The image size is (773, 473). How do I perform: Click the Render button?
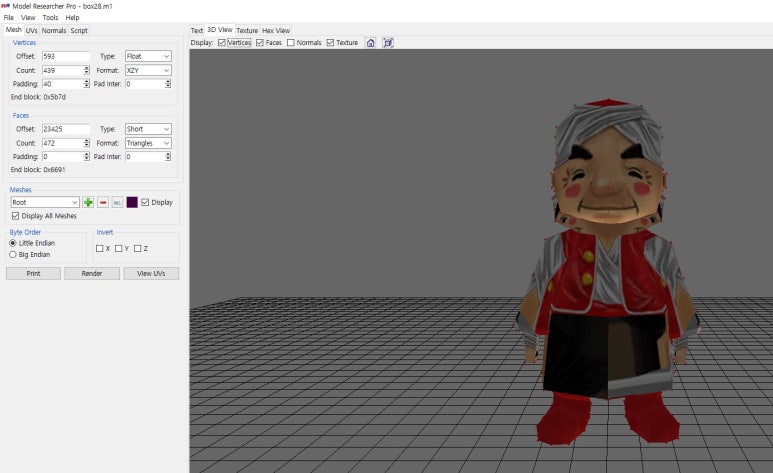coord(92,273)
